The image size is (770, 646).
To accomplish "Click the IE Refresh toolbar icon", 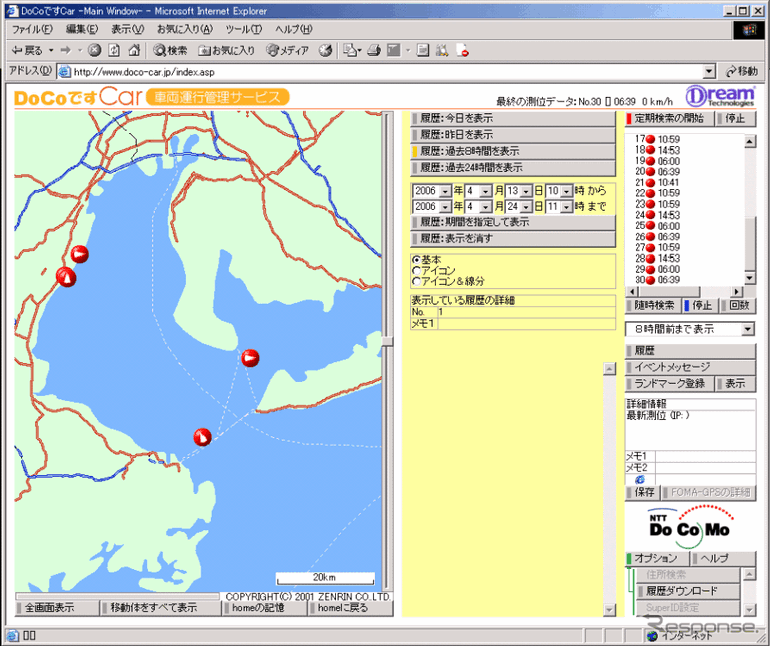I will (x=114, y=50).
